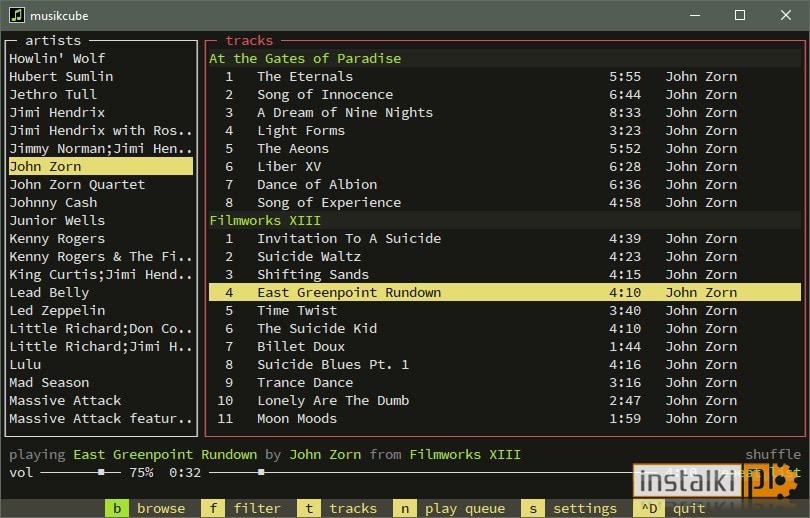
Task: Select highlighted track East Greenpoint Rundown in list
Action: [505, 292]
